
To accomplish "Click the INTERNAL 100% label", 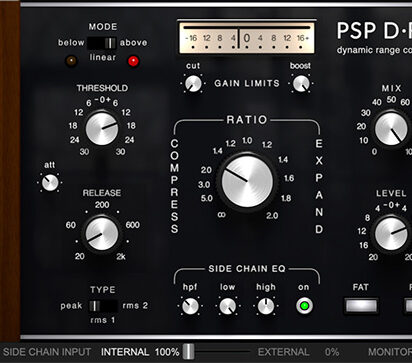I will (140, 352).
